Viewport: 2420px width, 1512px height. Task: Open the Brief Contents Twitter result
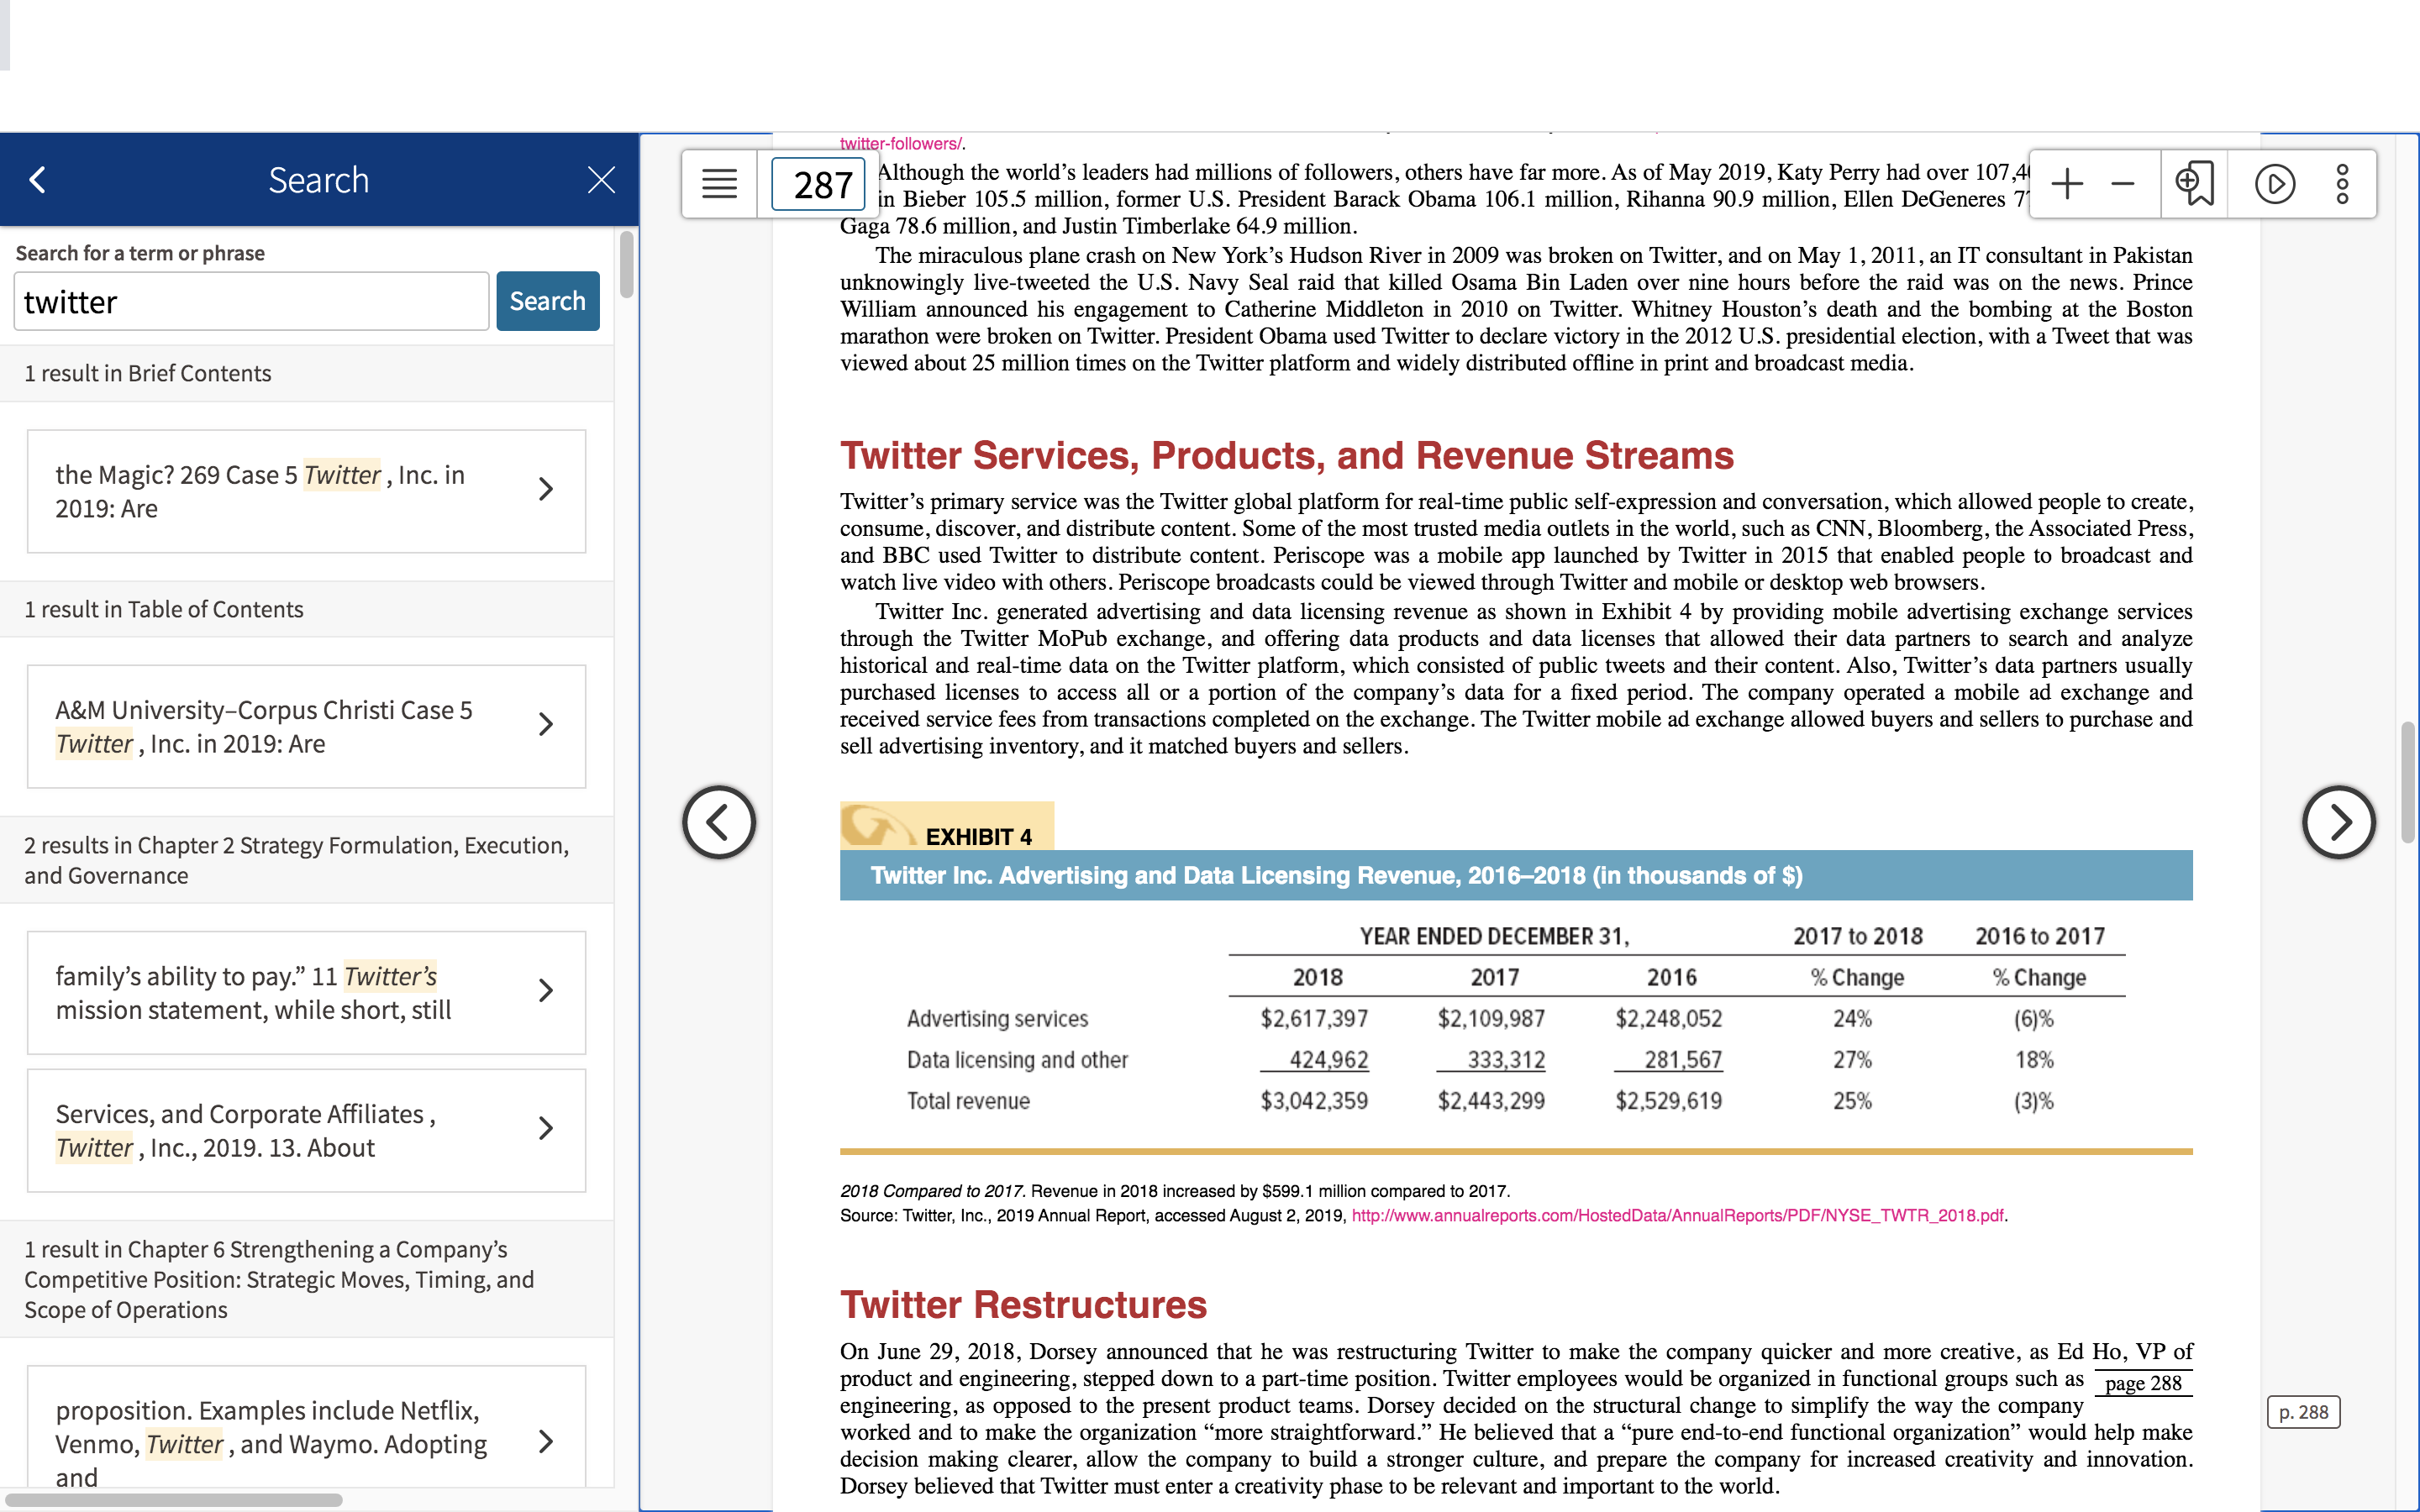click(306, 491)
